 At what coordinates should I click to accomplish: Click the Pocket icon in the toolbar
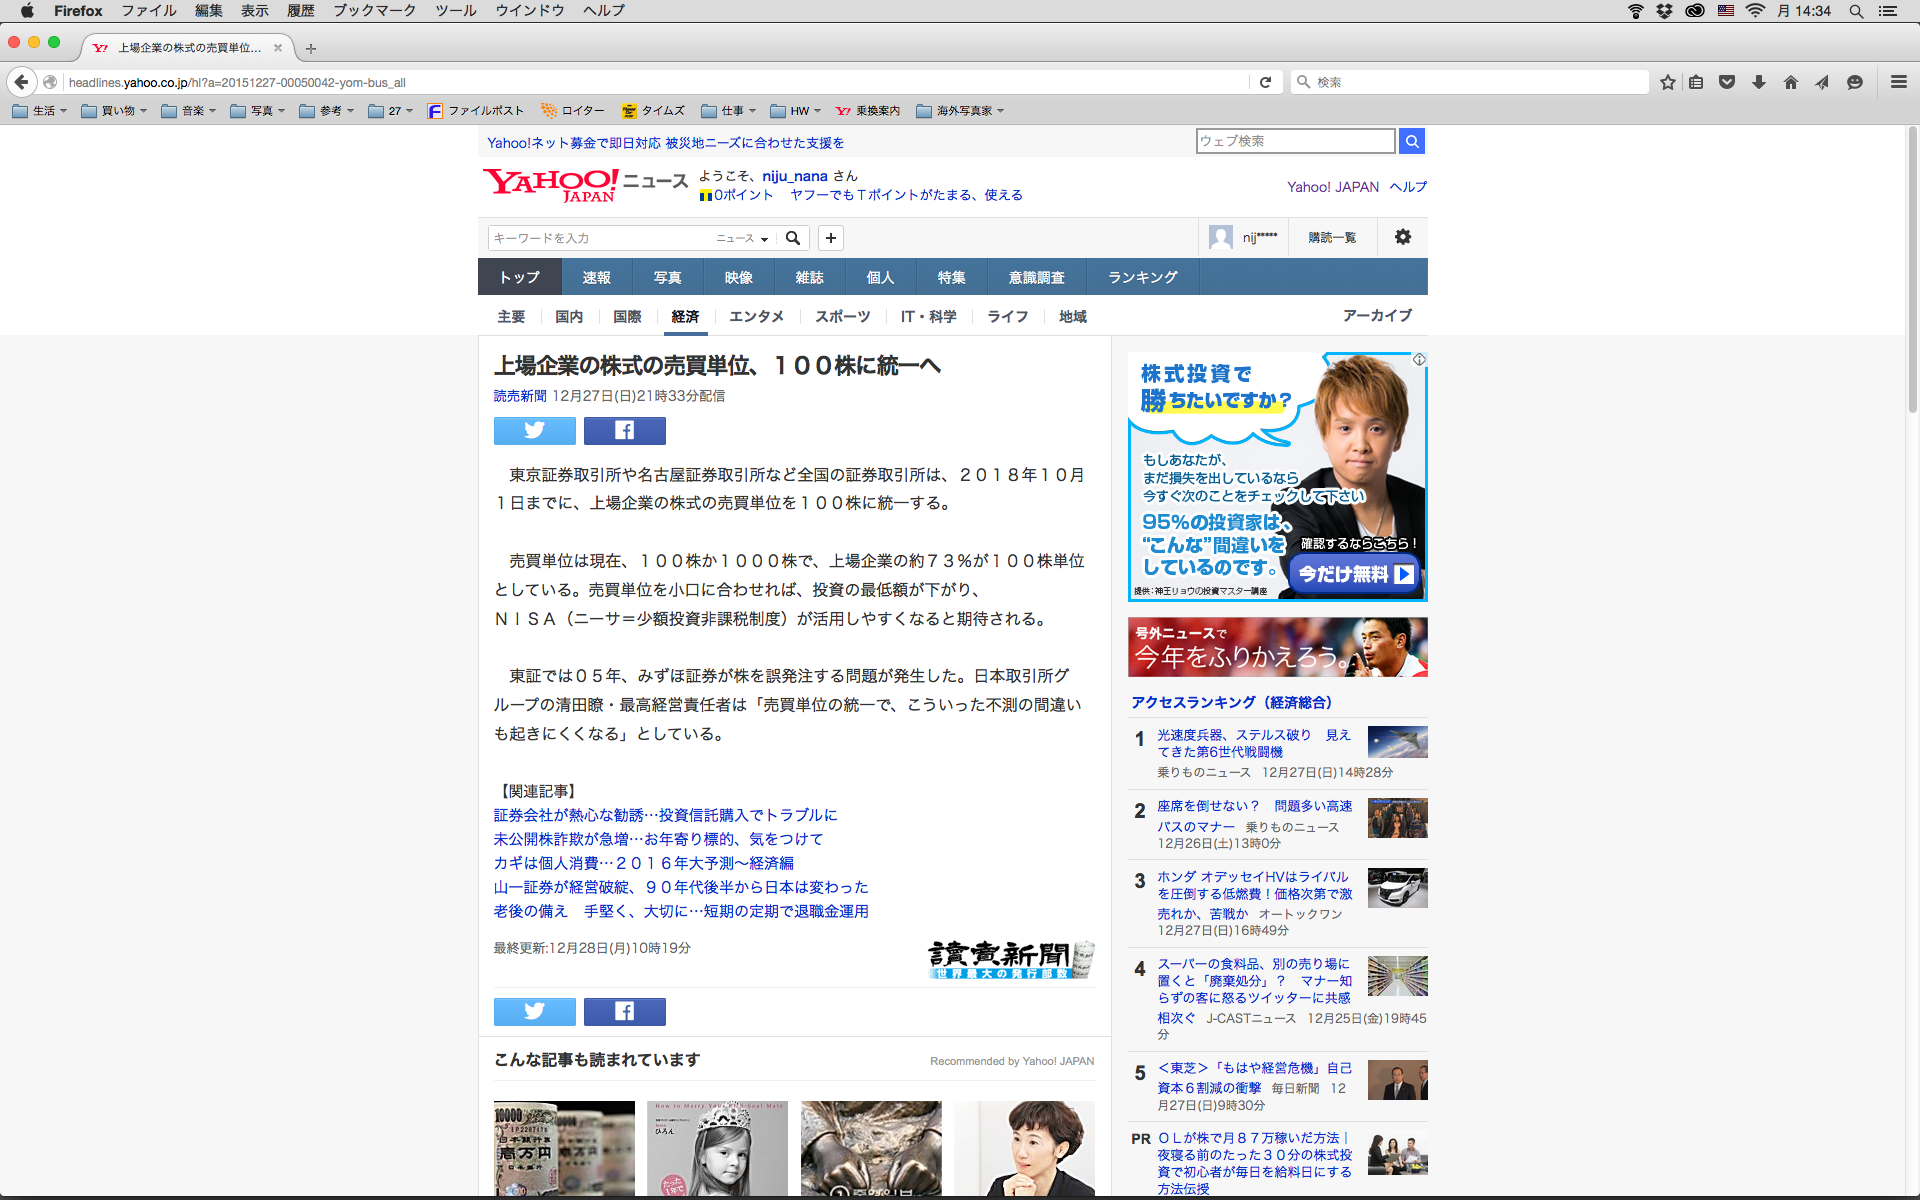[1727, 82]
